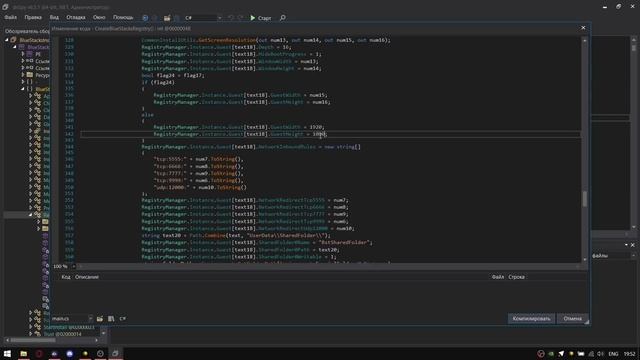Click the Код column header
This screenshot has height=360, width=640.
(65, 277)
